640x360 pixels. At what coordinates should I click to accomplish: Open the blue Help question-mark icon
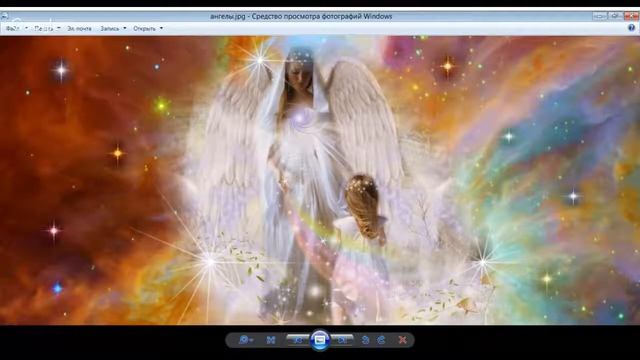[x=631, y=28]
